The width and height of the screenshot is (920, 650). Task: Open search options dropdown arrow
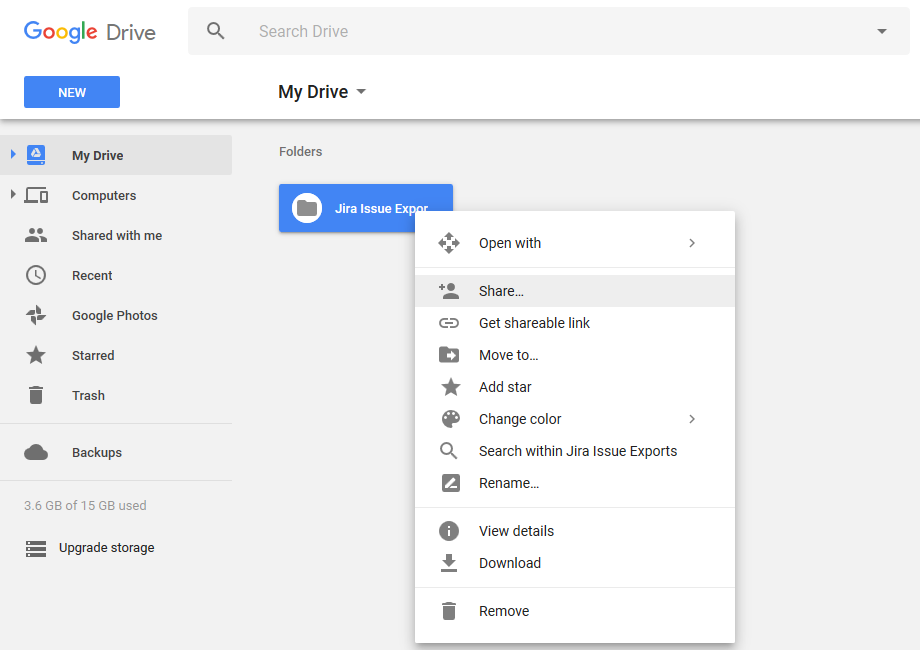881,31
